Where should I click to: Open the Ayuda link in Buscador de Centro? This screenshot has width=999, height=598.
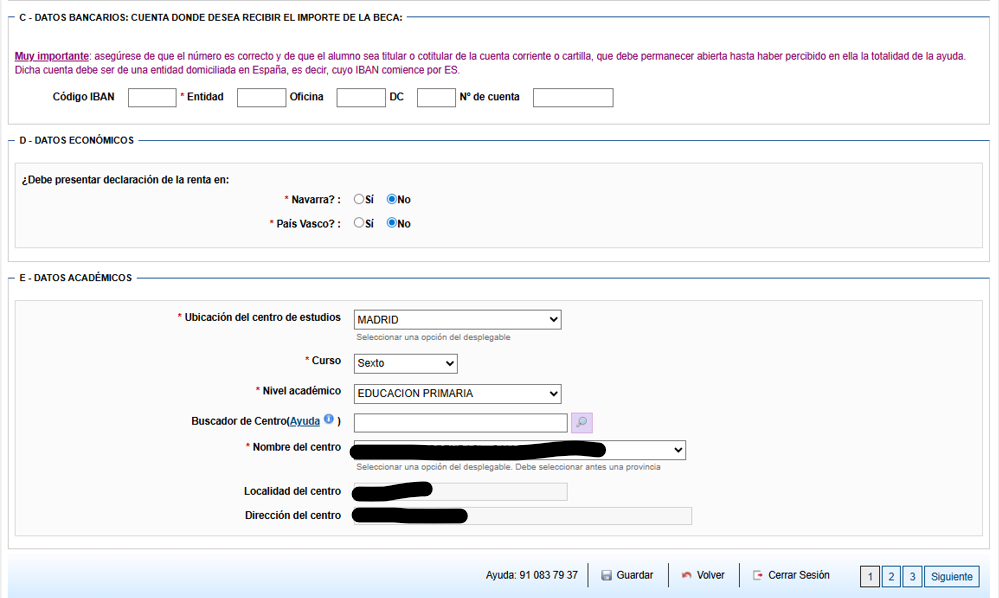[305, 421]
